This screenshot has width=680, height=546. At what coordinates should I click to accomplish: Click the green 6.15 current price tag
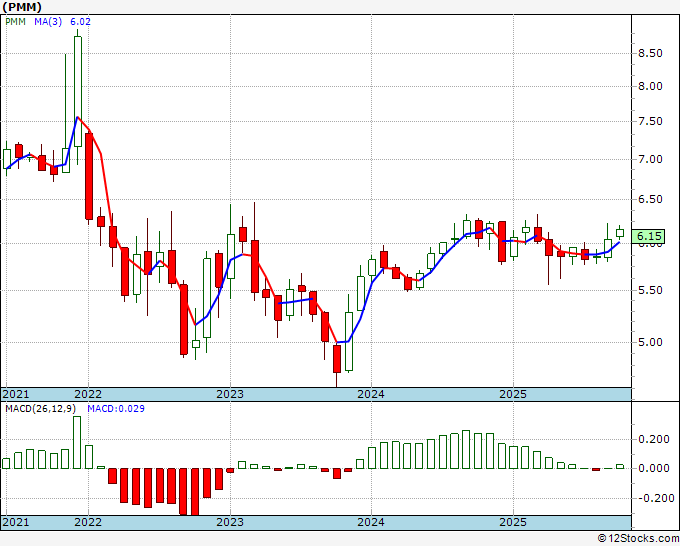649,236
